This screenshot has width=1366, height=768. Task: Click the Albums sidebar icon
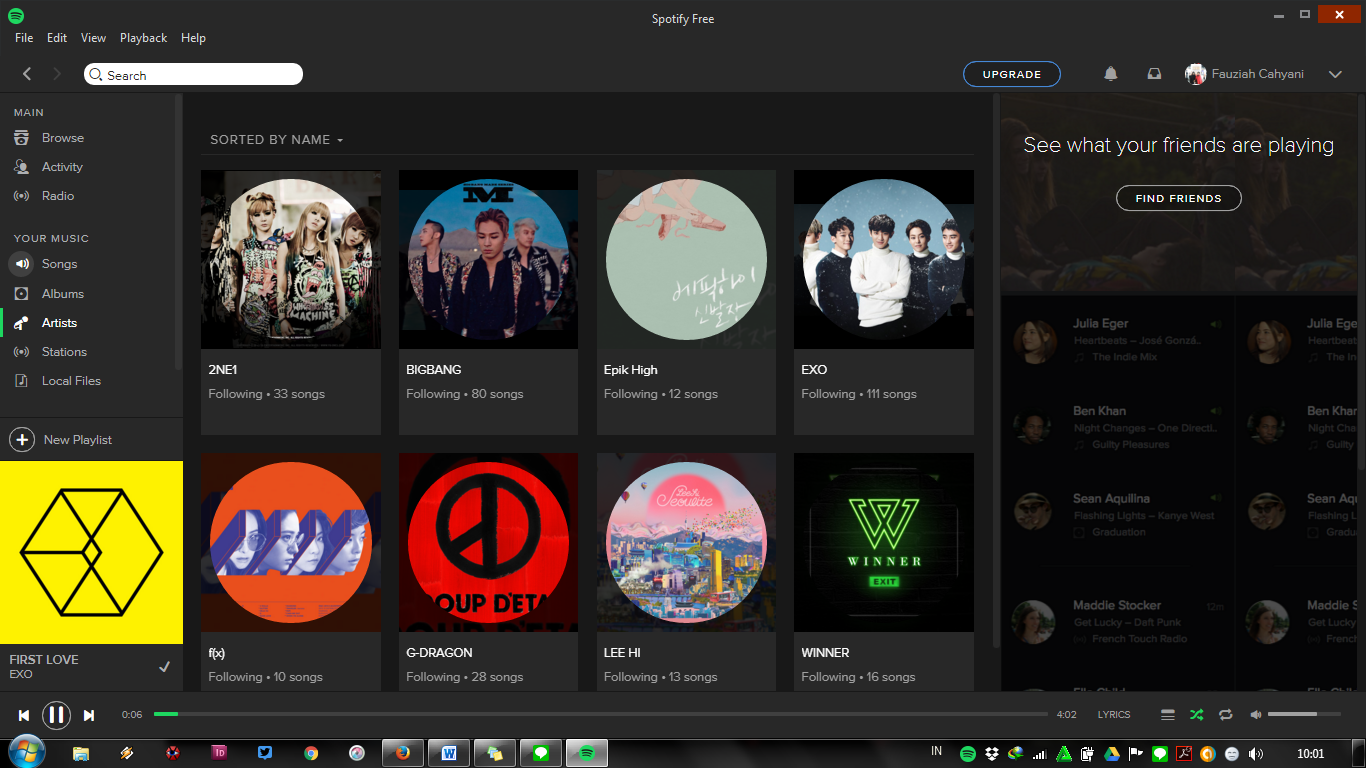[21, 294]
